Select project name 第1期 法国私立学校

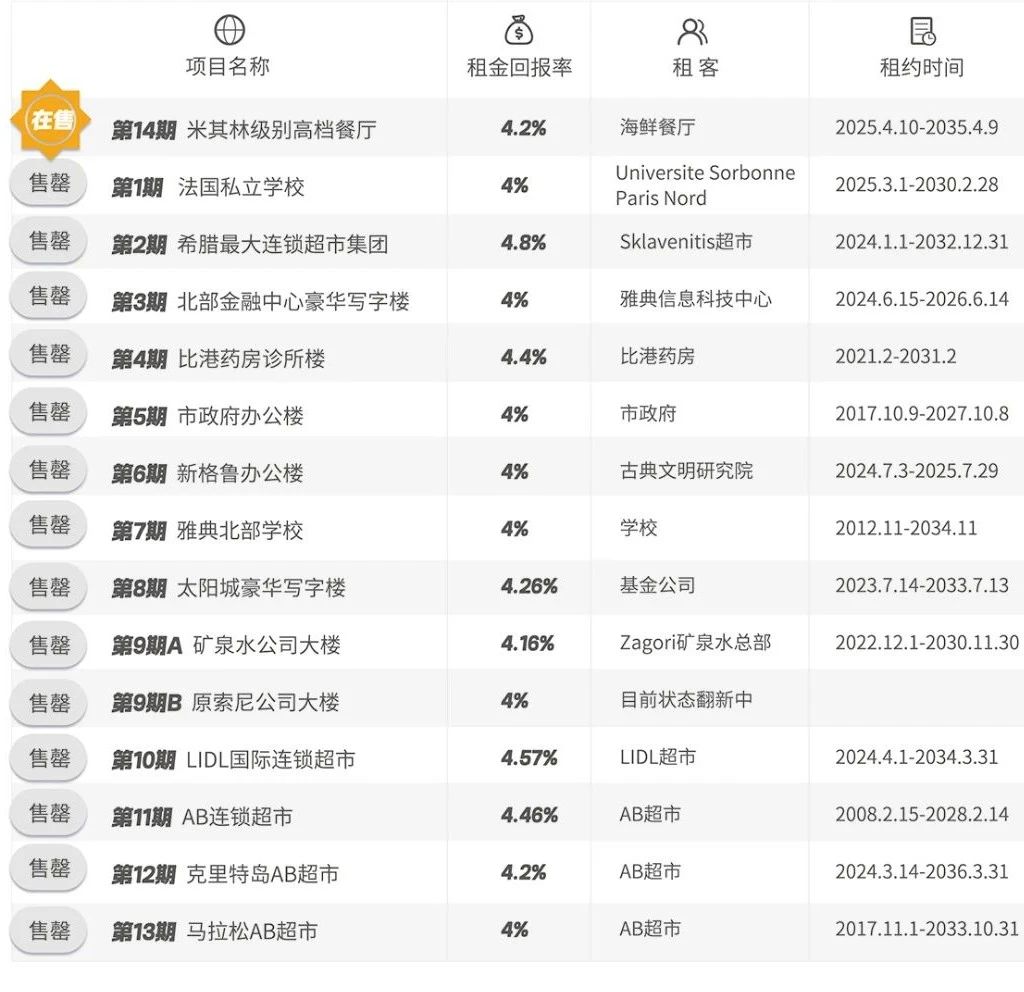pos(208,187)
